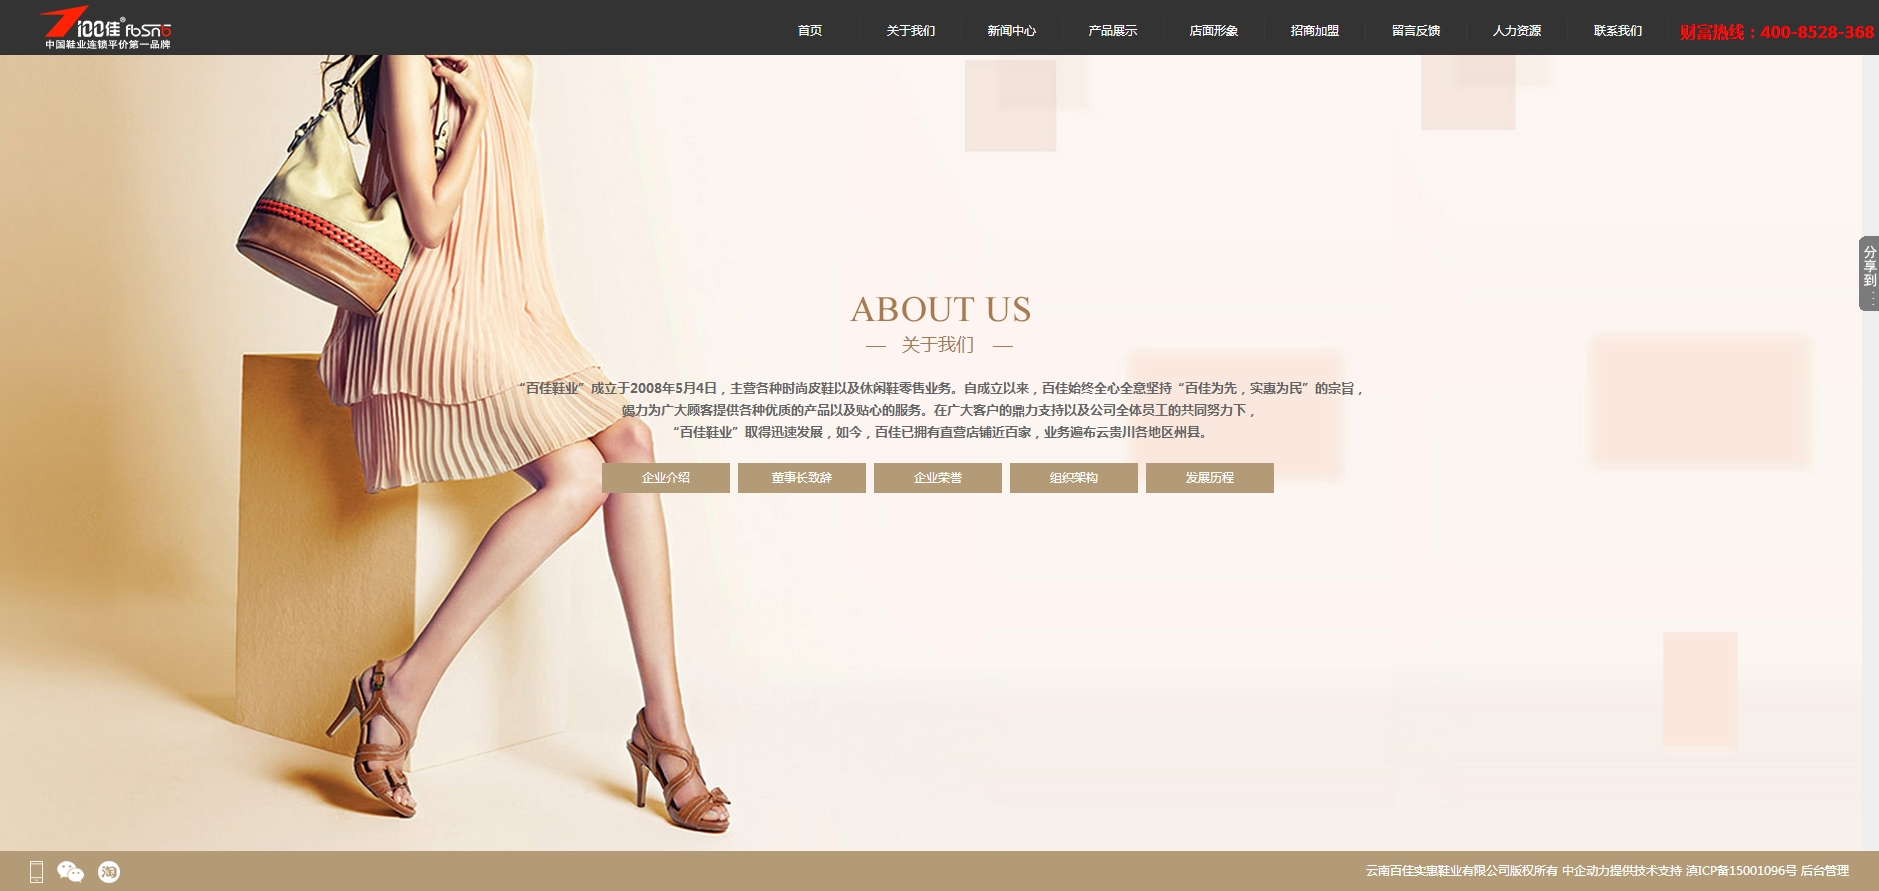The height and width of the screenshot is (891, 1879).
Task: Expand the 分享到 share side tab
Action: pos(1868,273)
